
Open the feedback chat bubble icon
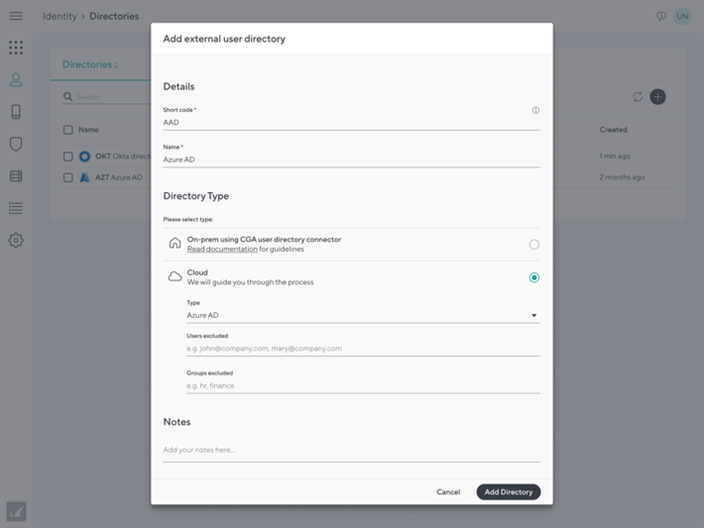(x=661, y=16)
